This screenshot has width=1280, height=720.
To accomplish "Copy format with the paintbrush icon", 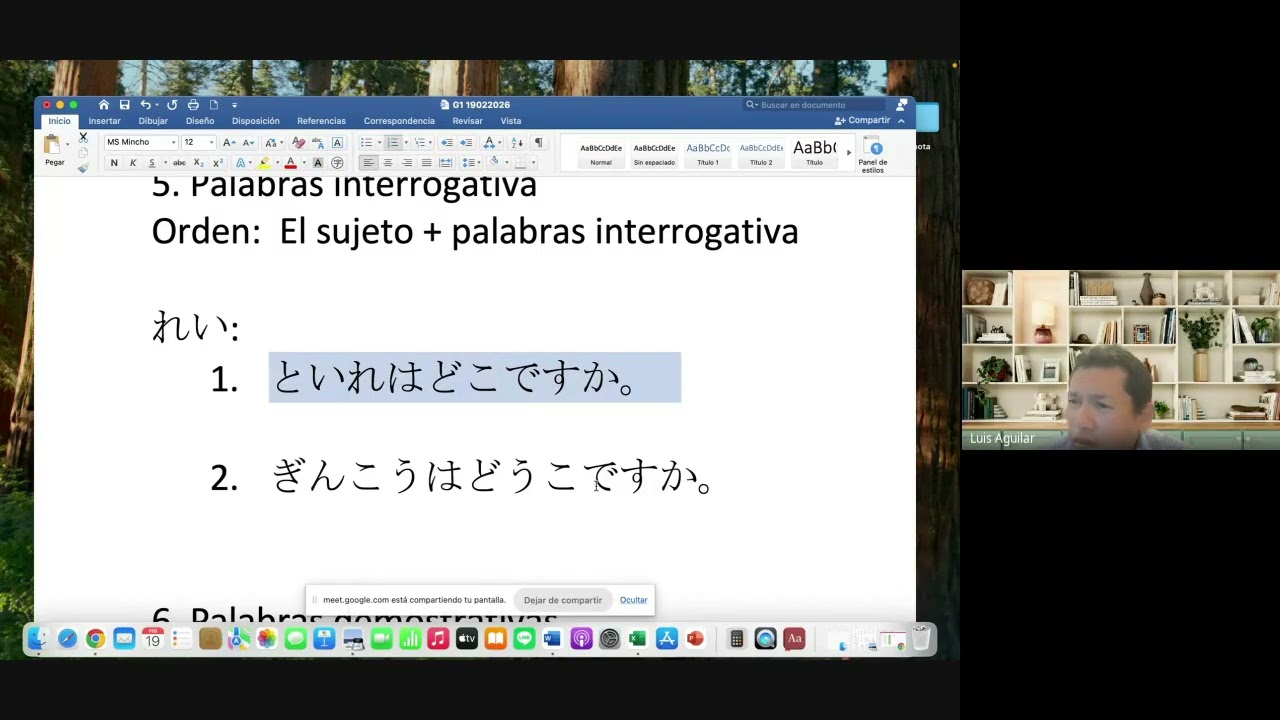I will click(83, 168).
